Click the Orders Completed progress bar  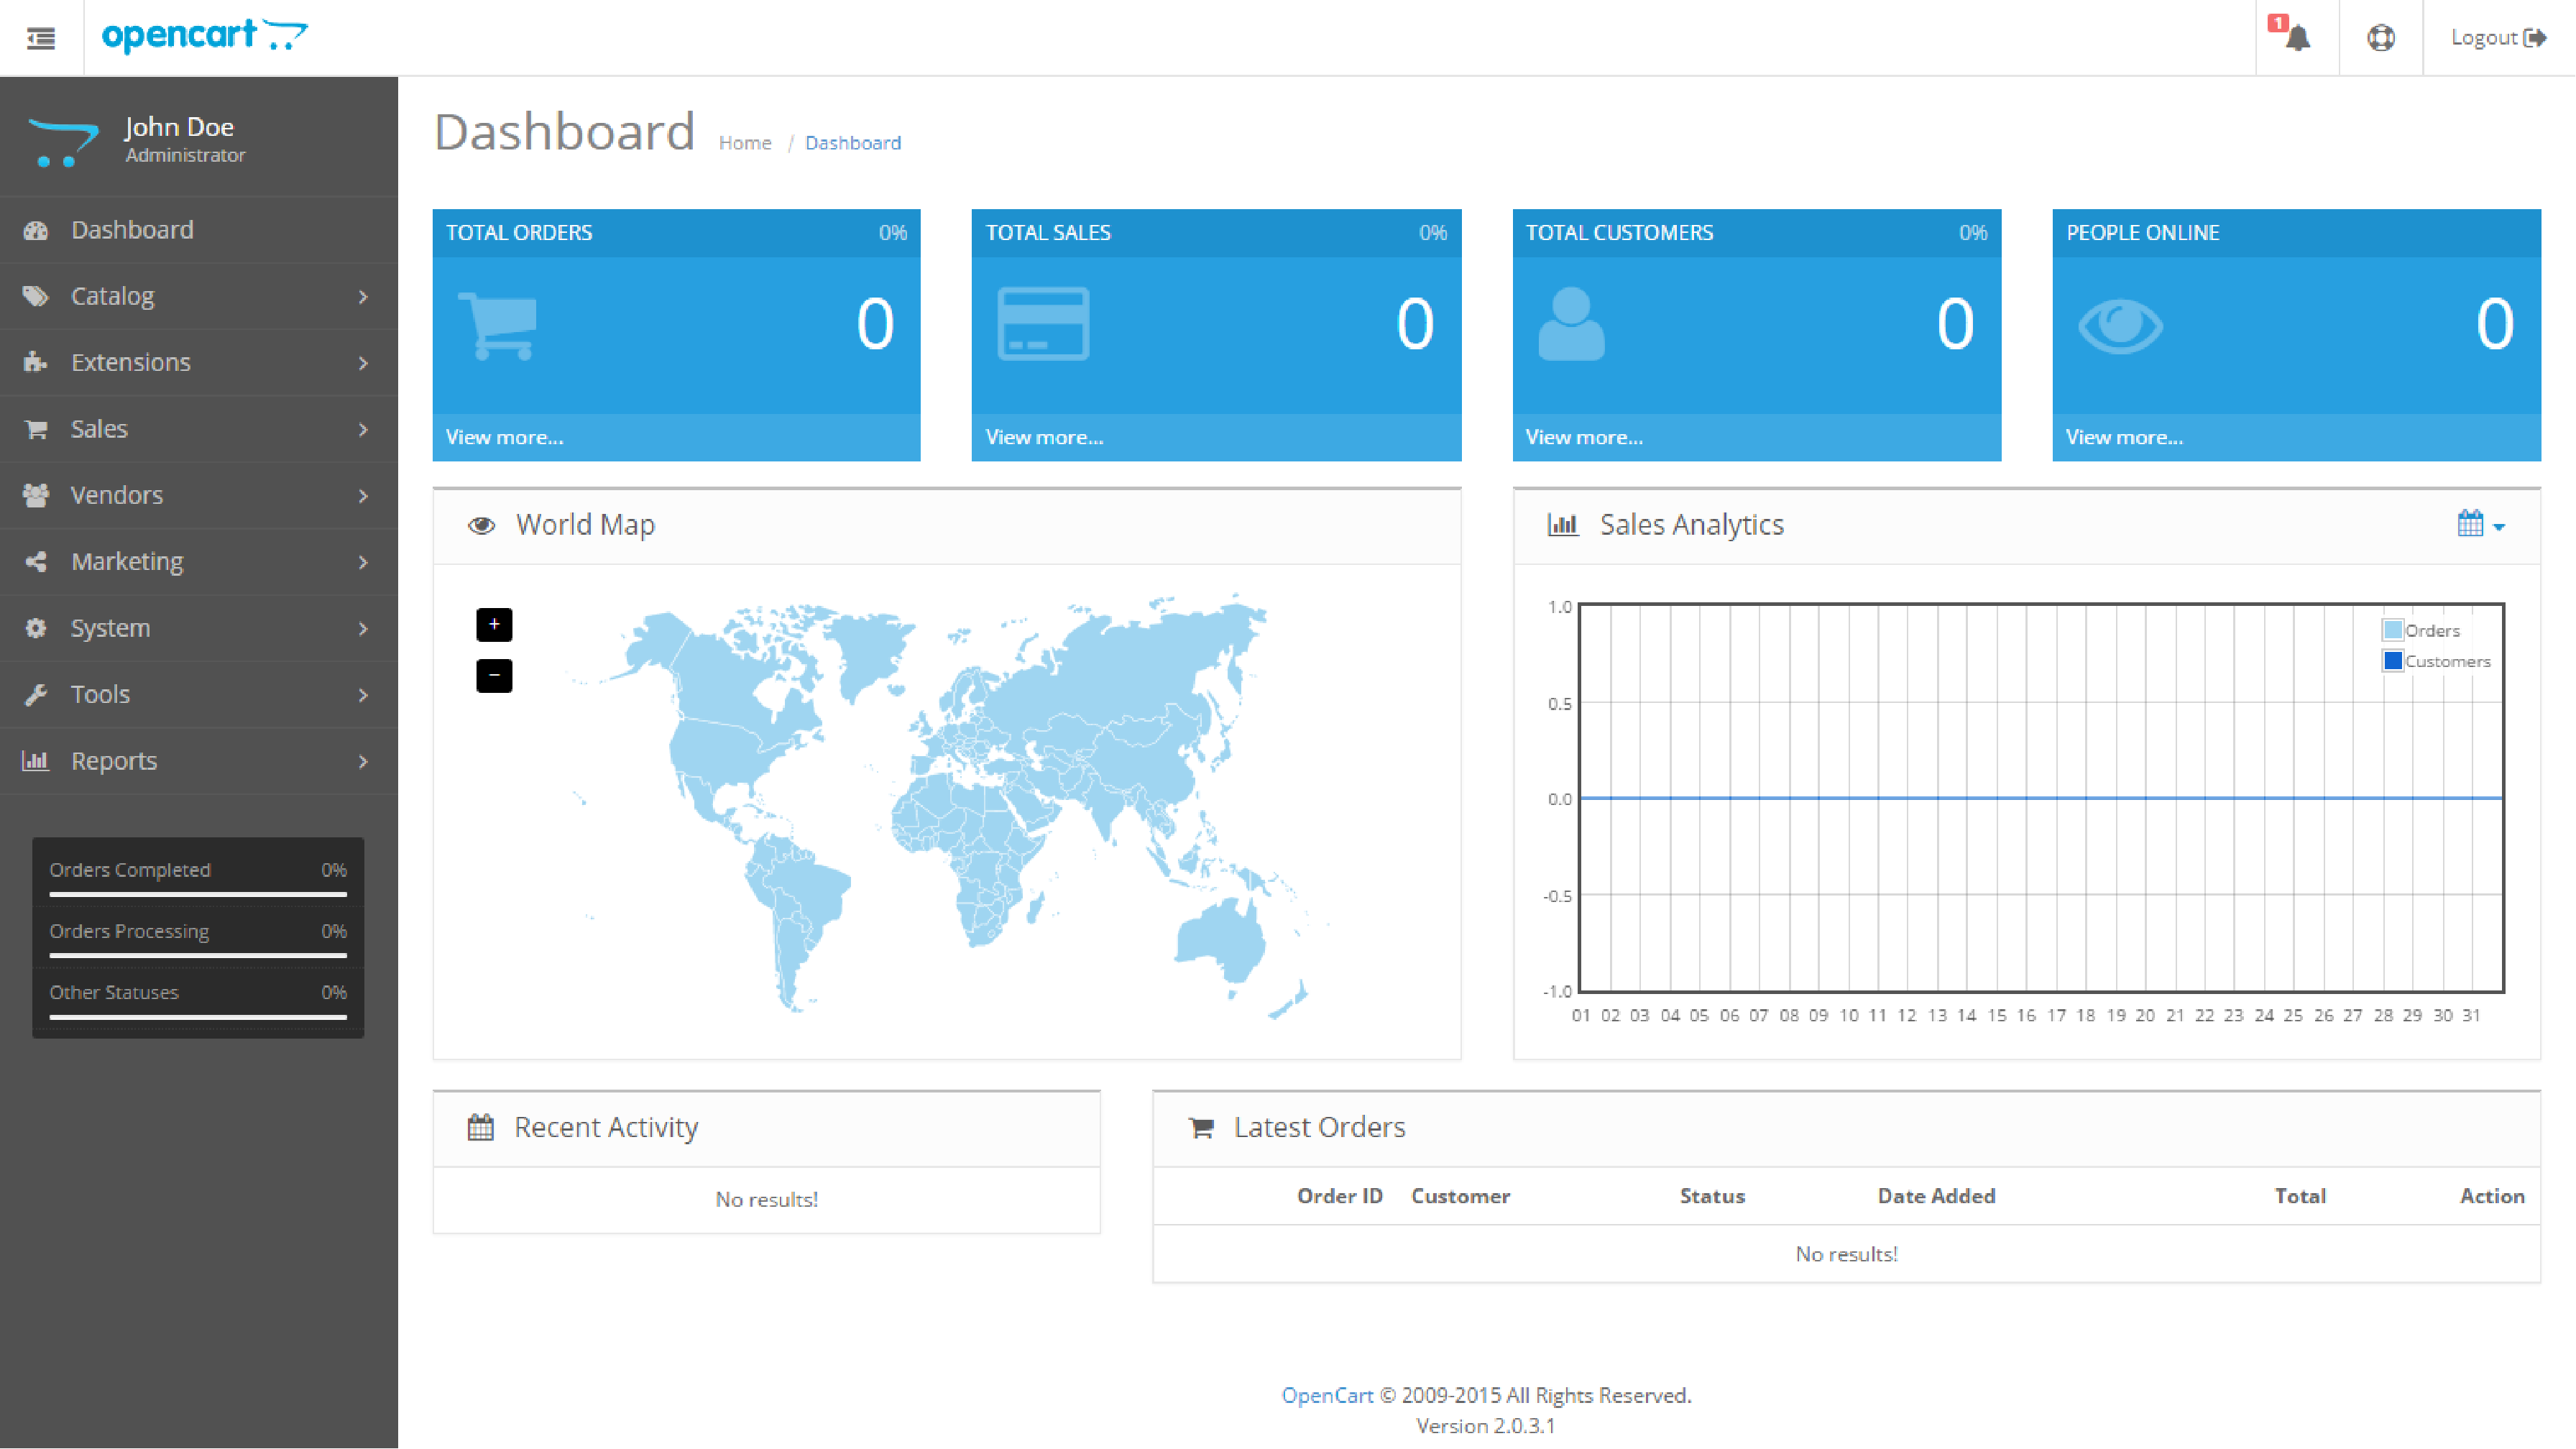coord(197,895)
